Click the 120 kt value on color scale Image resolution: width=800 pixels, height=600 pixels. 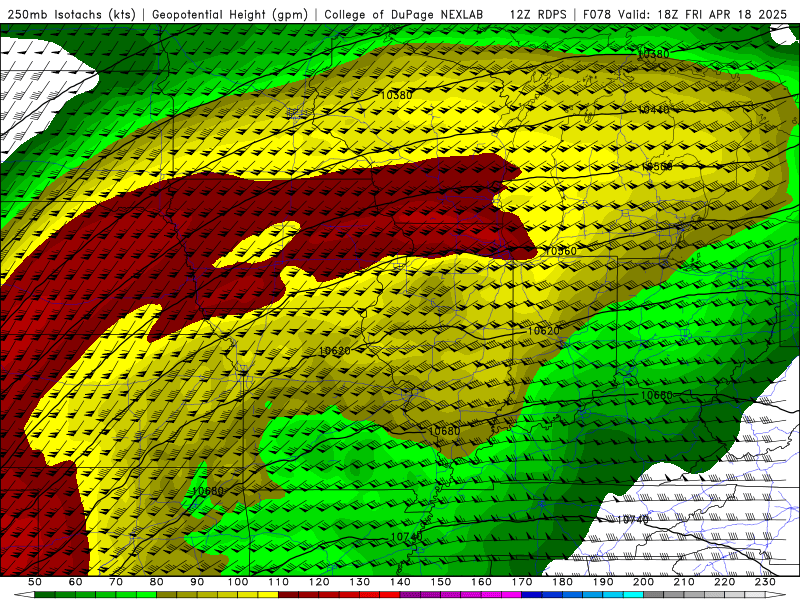(319, 582)
